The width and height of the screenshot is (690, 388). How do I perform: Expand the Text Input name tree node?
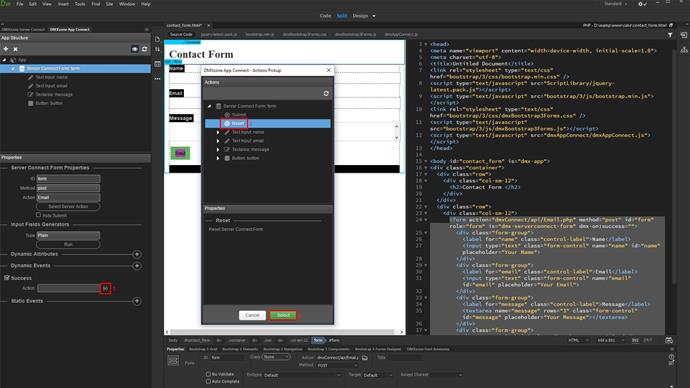[218, 132]
